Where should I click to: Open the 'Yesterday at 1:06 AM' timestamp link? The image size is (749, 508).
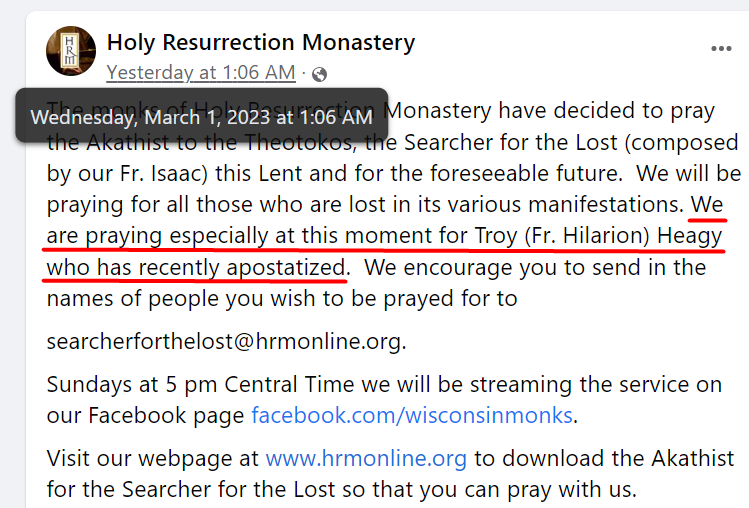pyautogui.click(x=201, y=73)
